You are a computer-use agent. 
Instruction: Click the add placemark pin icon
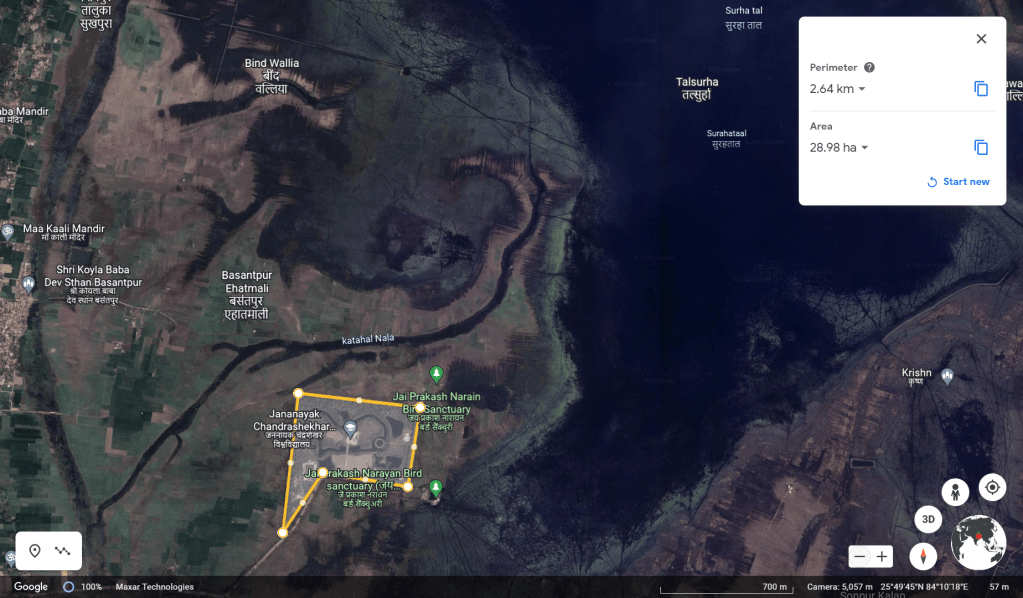(x=35, y=551)
